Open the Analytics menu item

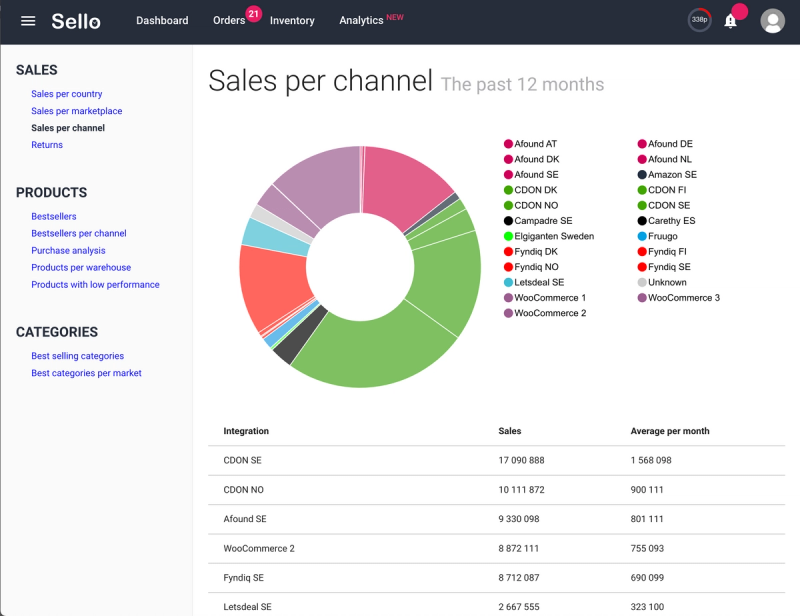point(361,21)
